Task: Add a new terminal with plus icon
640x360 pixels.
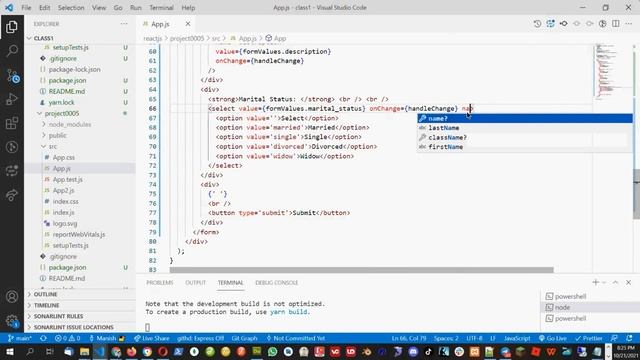Action: click(x=596, y=282)
